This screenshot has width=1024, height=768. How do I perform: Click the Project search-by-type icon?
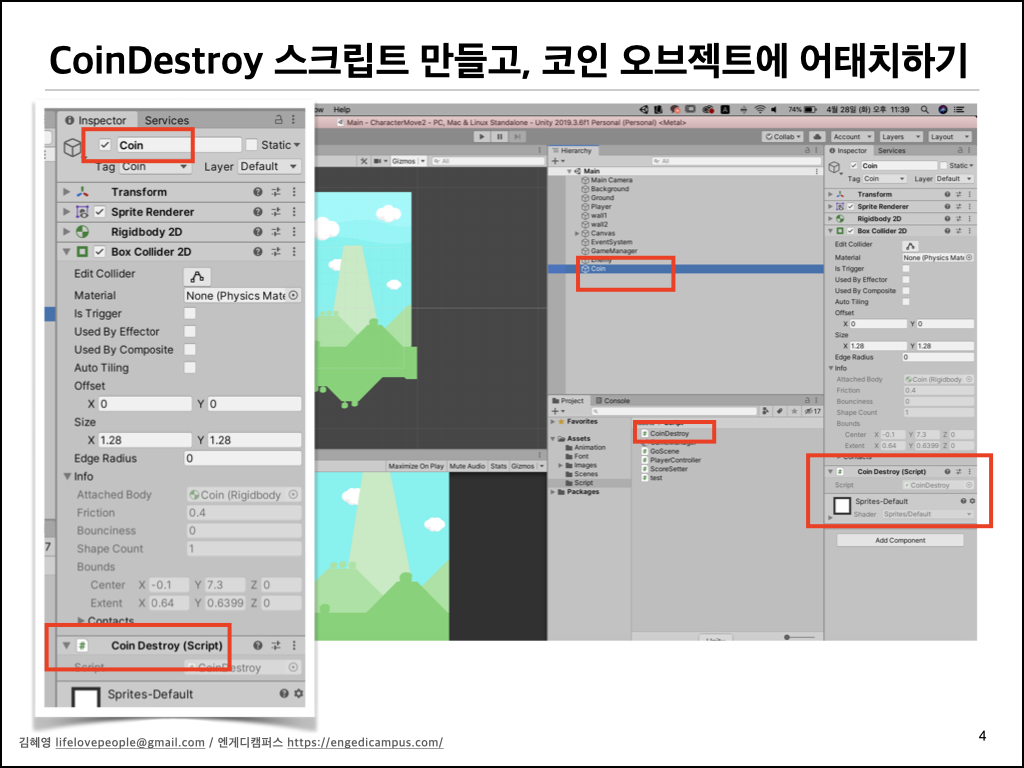pyautogui.click(x=765, y=411)
